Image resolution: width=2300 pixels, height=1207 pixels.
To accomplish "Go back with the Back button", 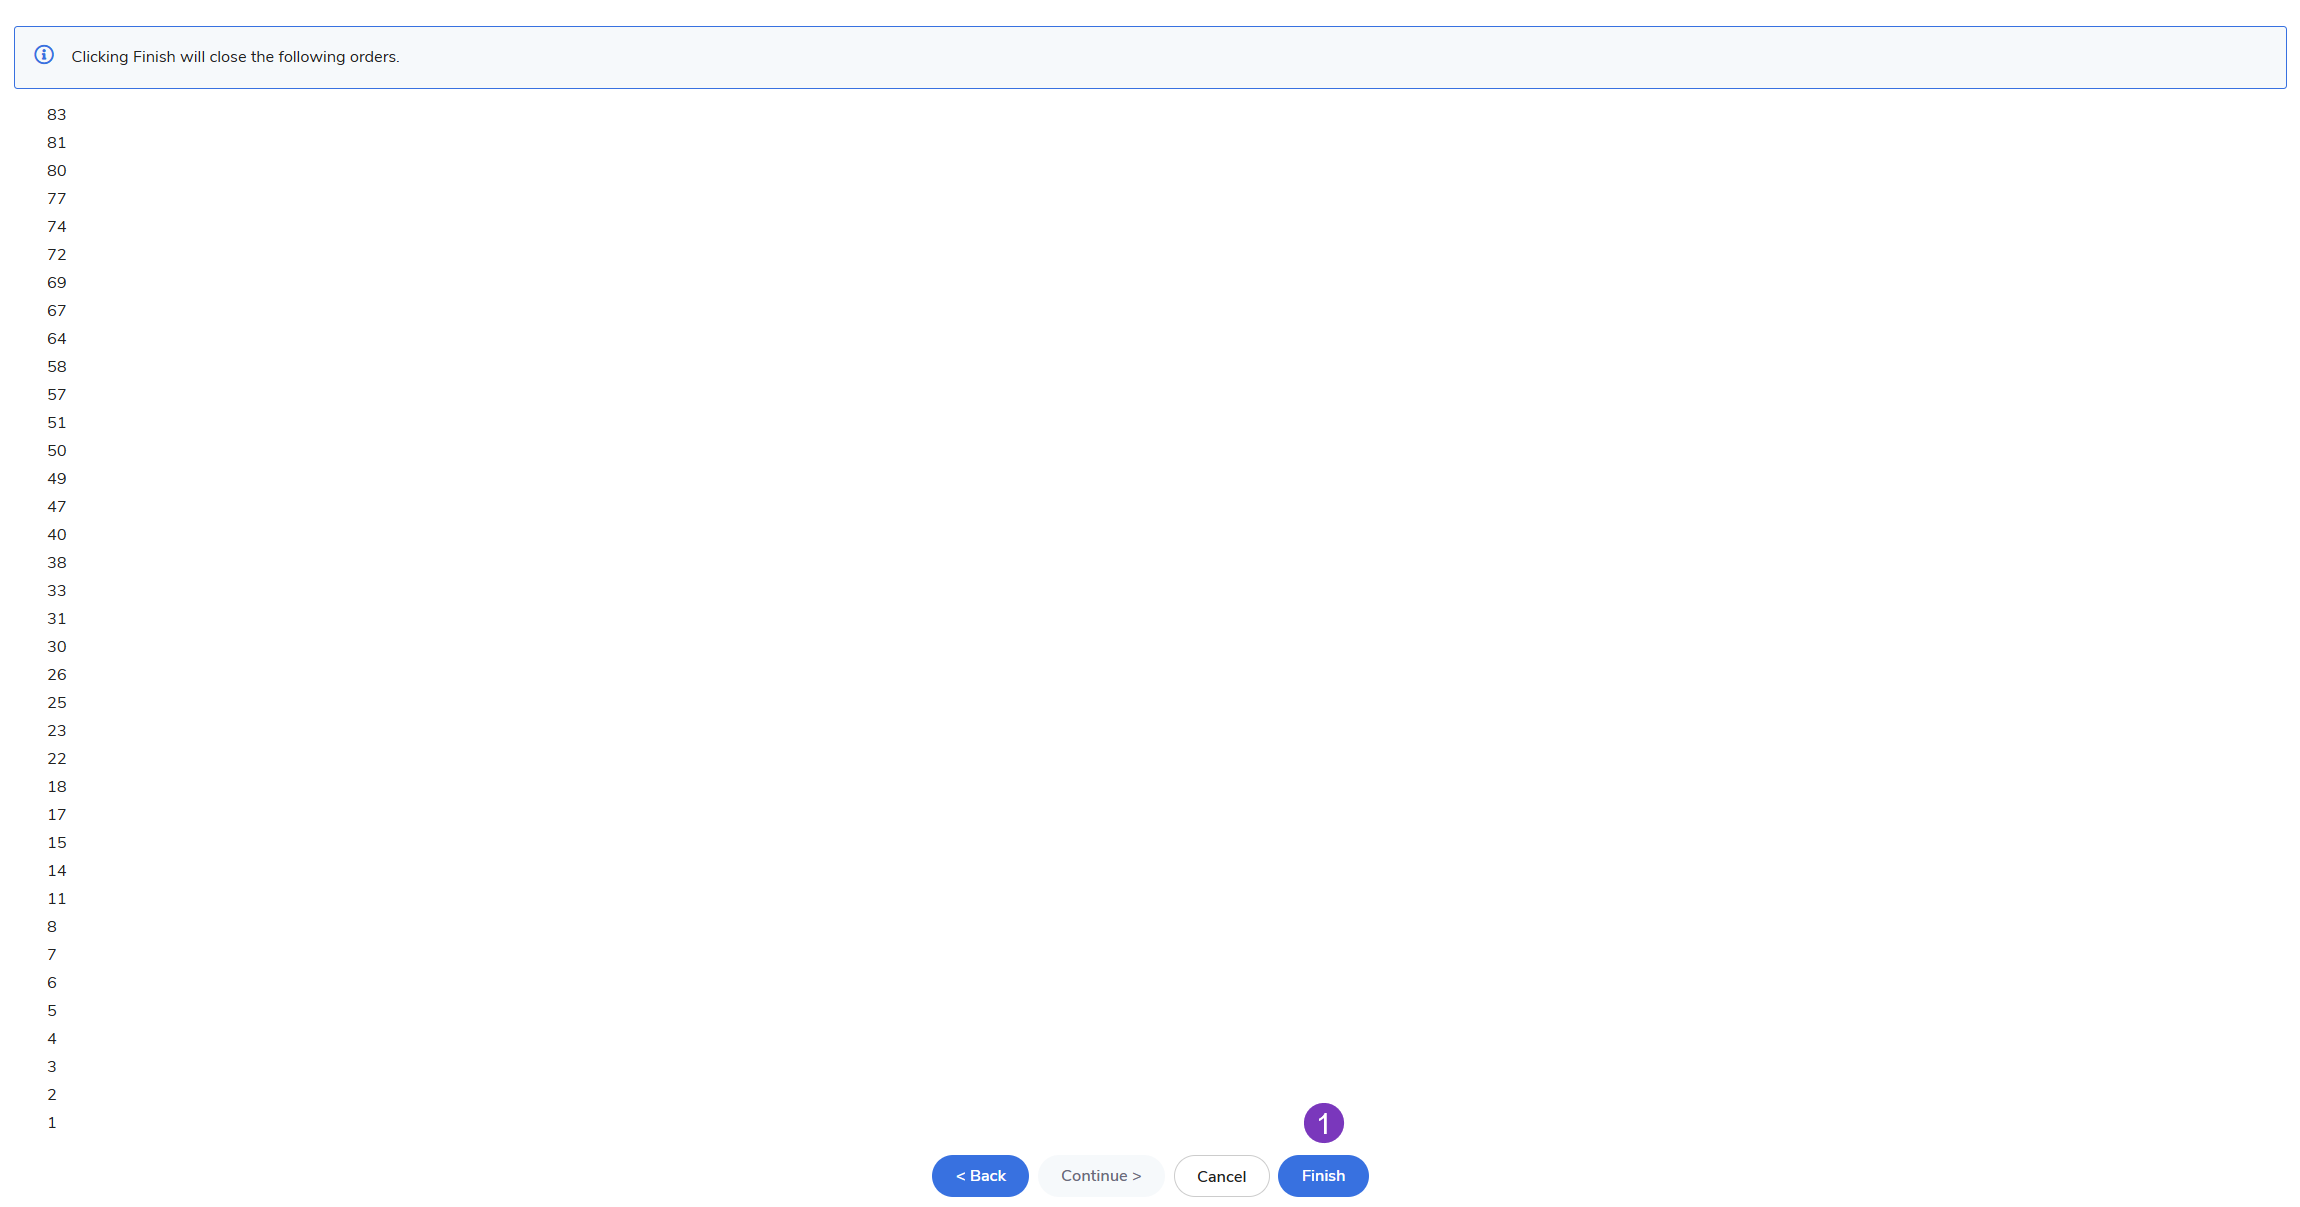I will 980,1176.
